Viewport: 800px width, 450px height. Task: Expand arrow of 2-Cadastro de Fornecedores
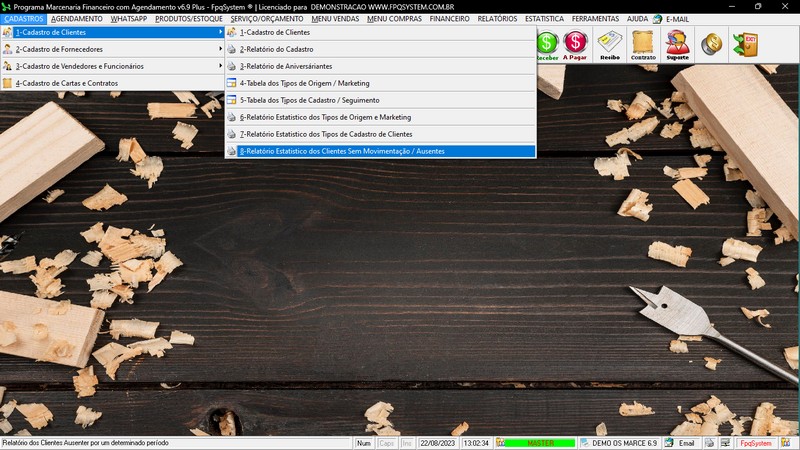coord(220,49)
